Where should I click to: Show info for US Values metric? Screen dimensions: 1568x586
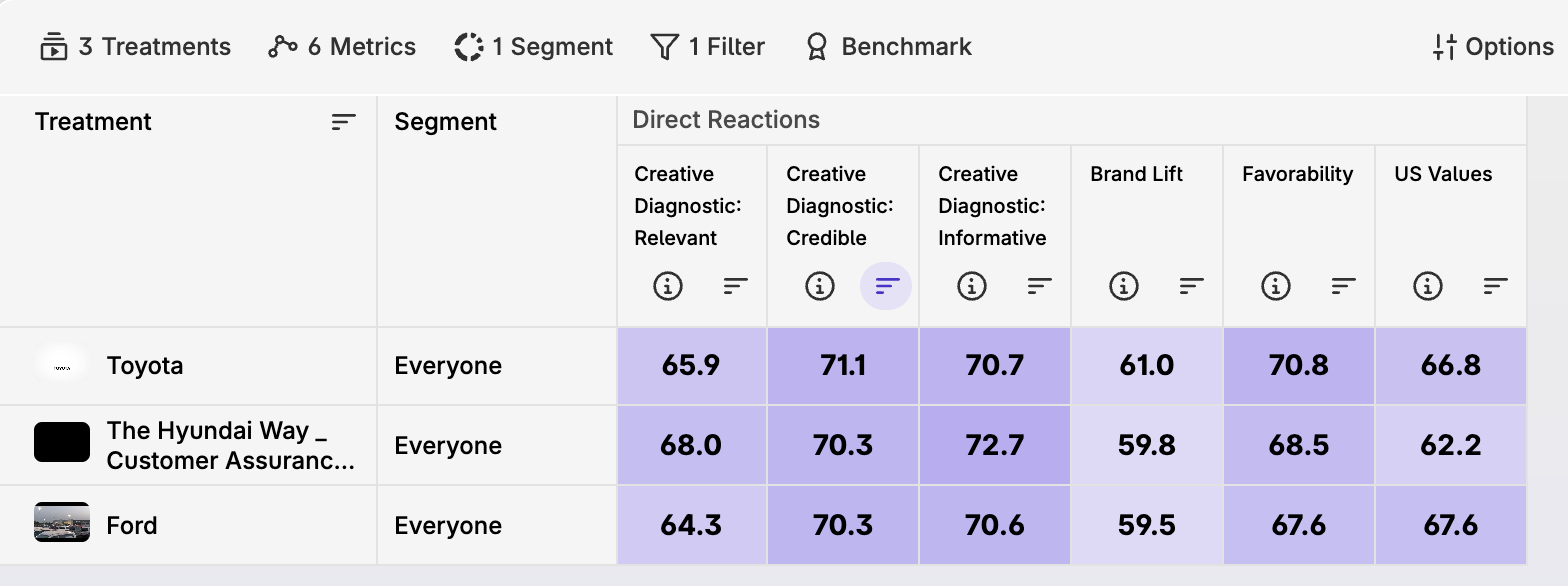1428,287
